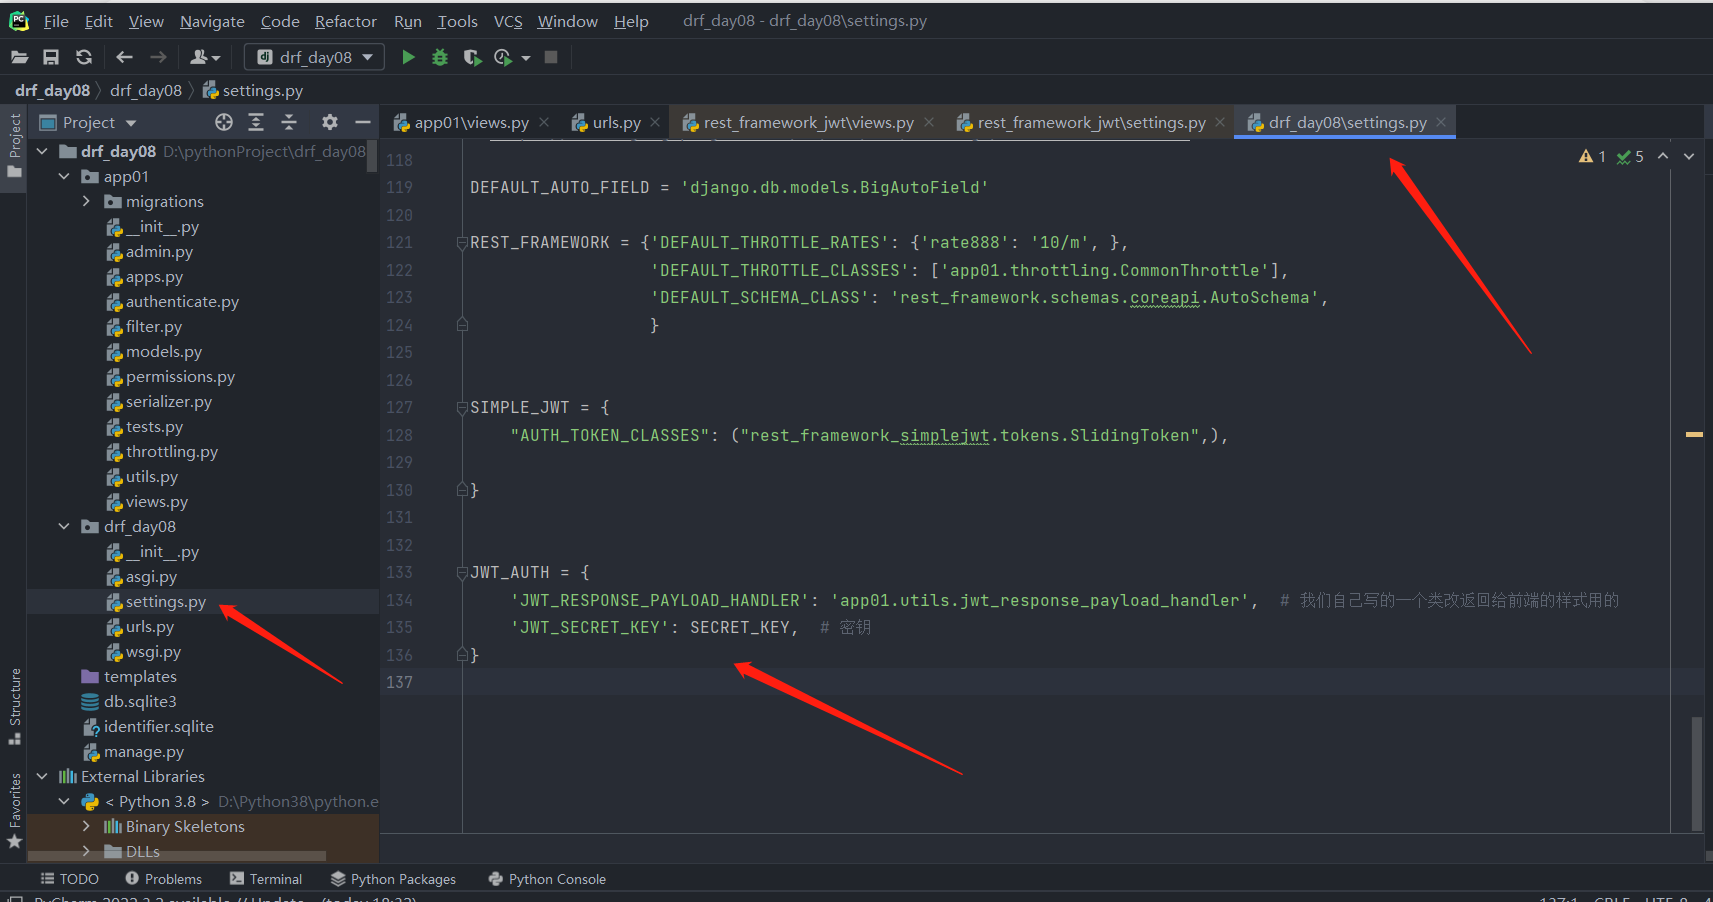Collapse the Python 3.8 interpreter node

(64, 801)
